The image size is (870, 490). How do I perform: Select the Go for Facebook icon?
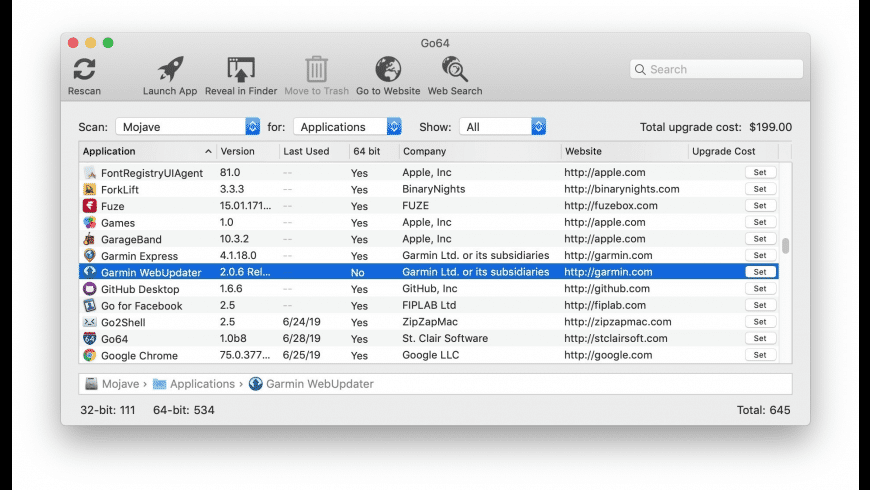point(89,305)
